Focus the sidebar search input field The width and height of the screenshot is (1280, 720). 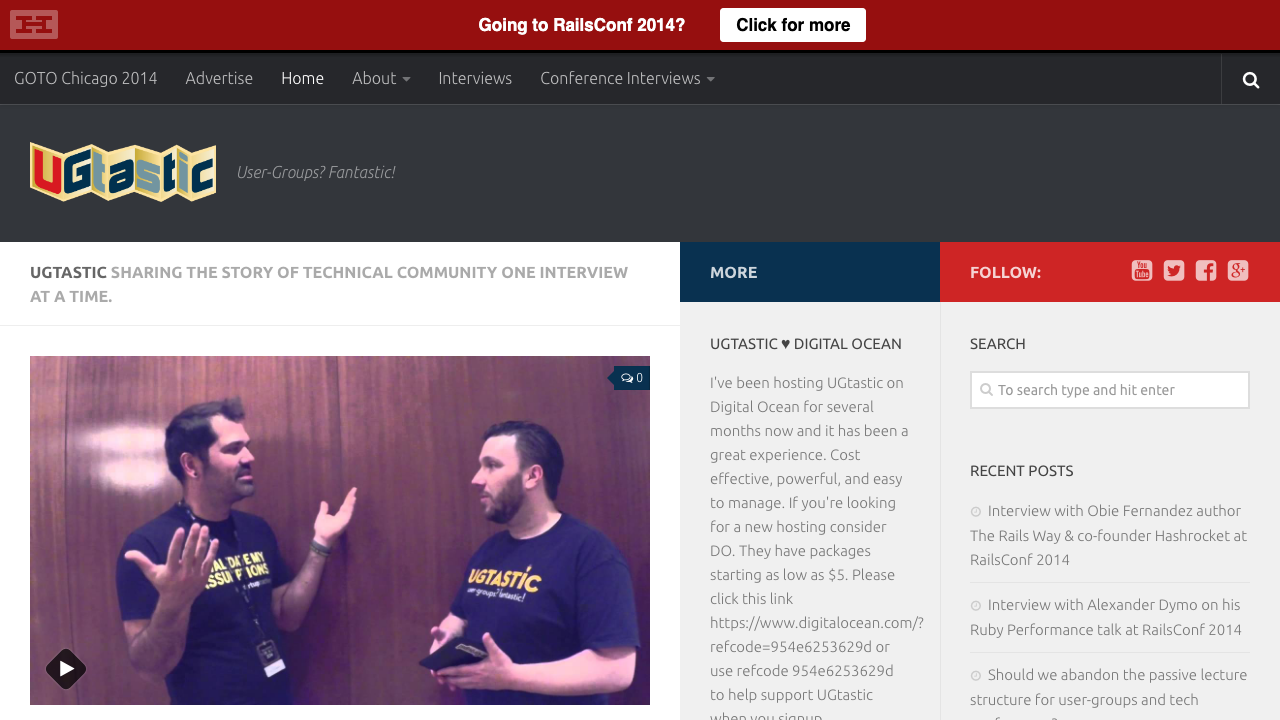pyautogui.click(x=1110, y=390)
